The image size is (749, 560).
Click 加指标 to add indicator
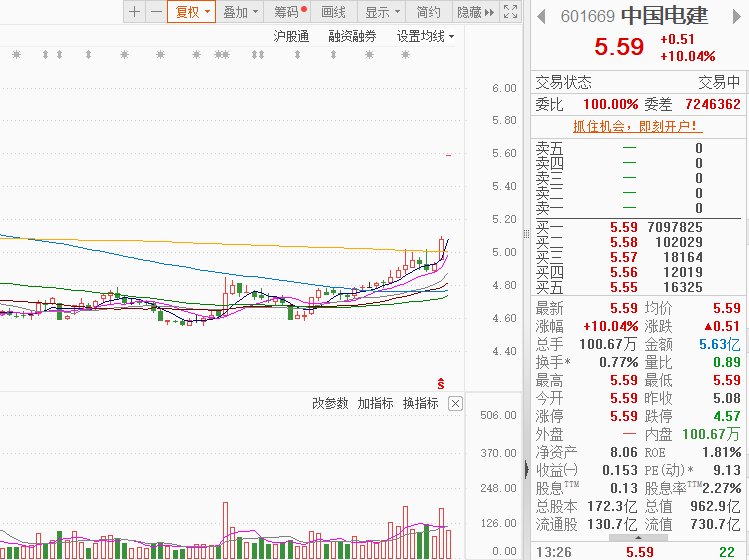[x=375, y=403]
